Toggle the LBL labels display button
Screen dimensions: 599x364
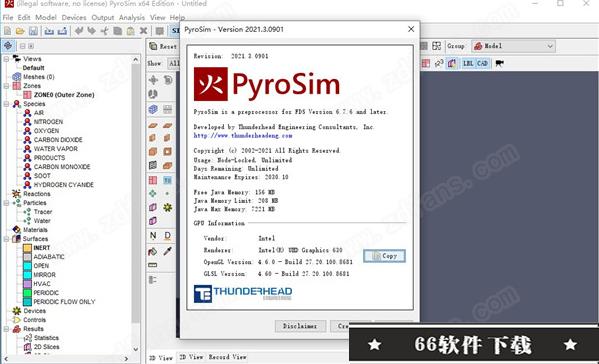(x=468, y=63)
